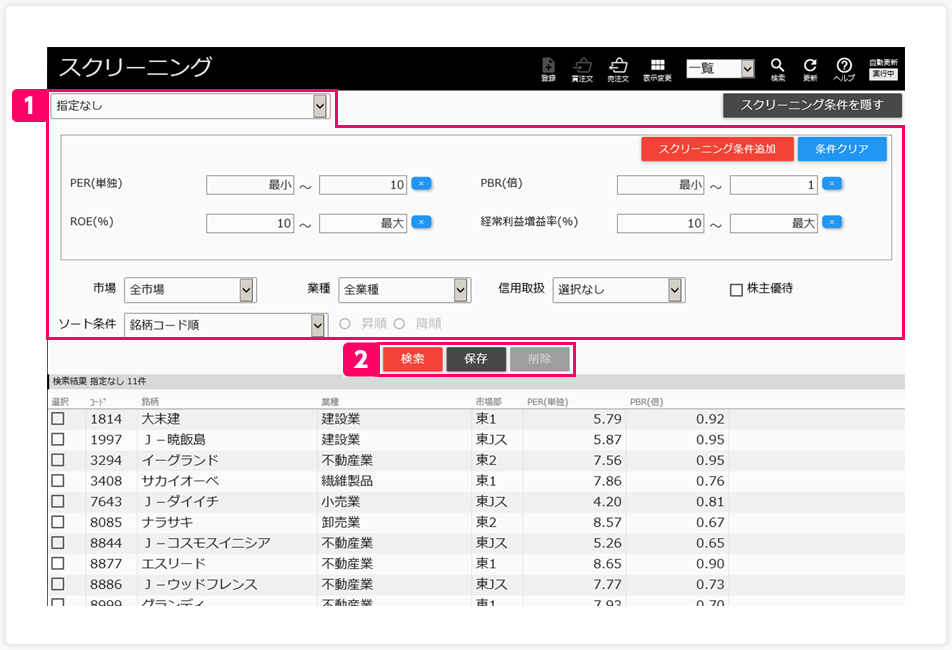Click the 銘柄 column header
The width and height of the screenshot is (952, 650).
(x=150, y=402)
